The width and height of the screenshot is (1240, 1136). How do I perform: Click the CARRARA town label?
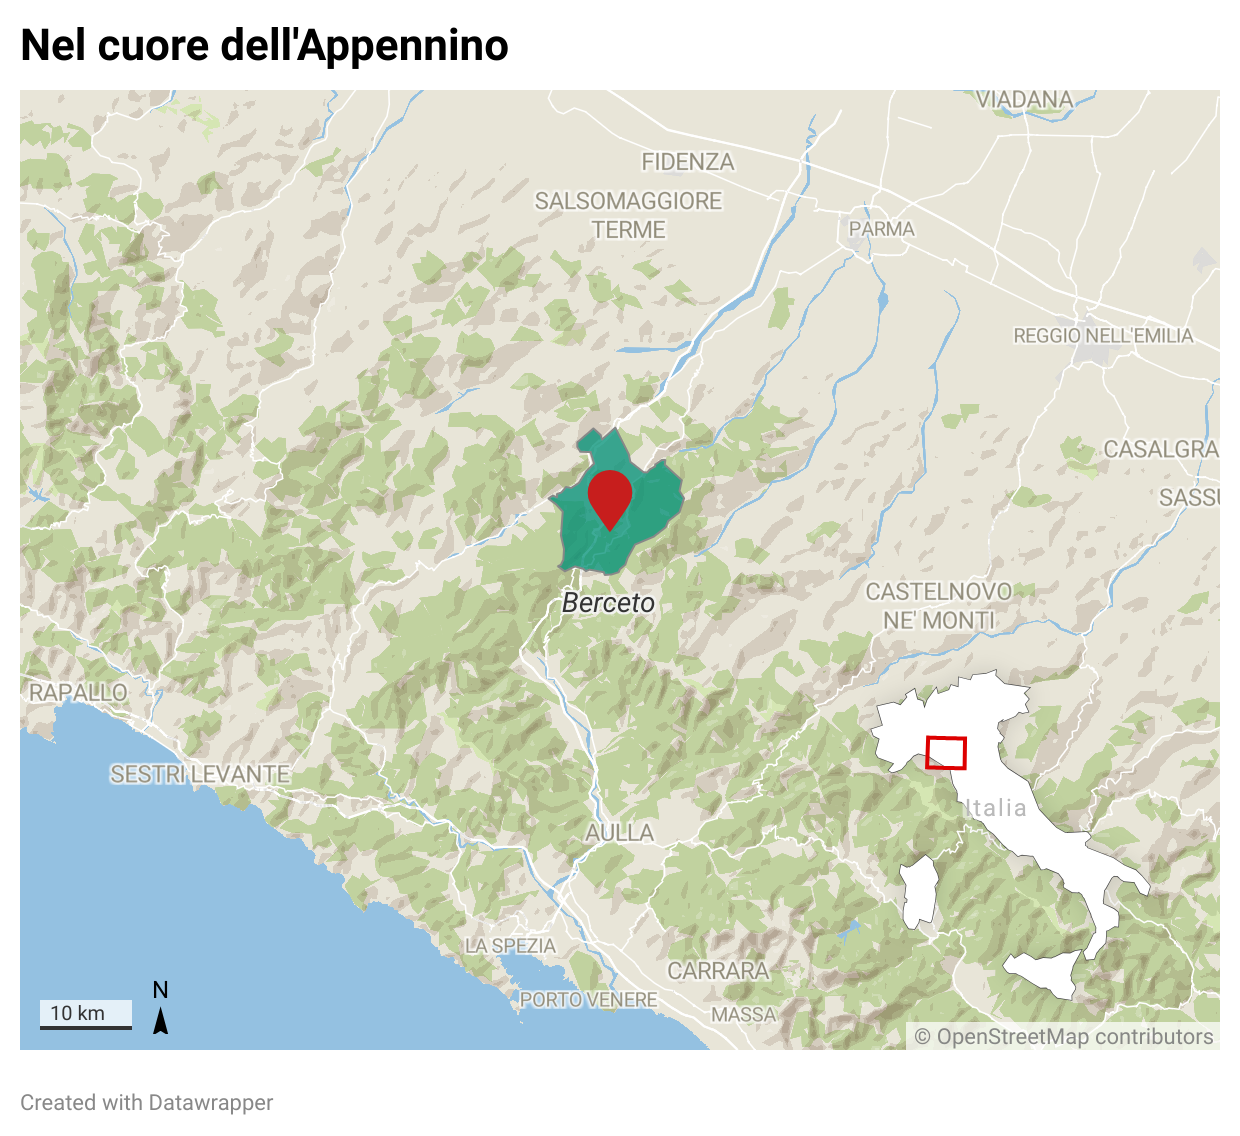tap(718, 971)
